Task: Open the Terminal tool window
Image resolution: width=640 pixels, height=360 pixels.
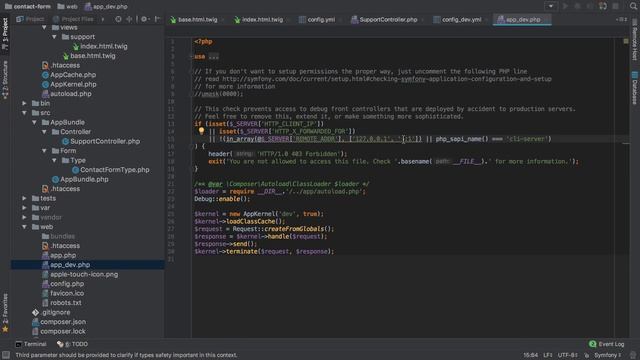Action: click(x=31, y=344)
